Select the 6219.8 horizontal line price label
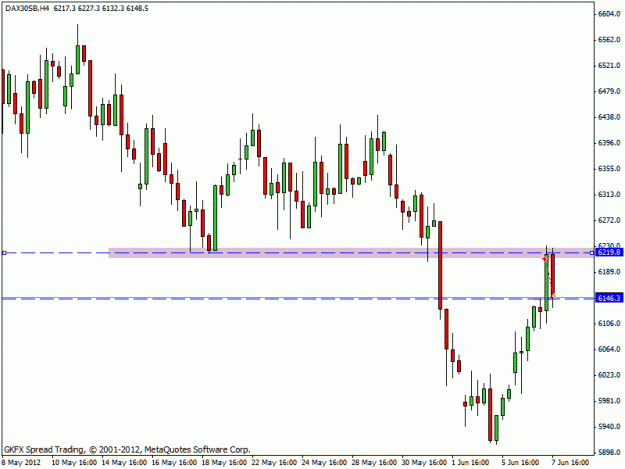 pos(609,252)
